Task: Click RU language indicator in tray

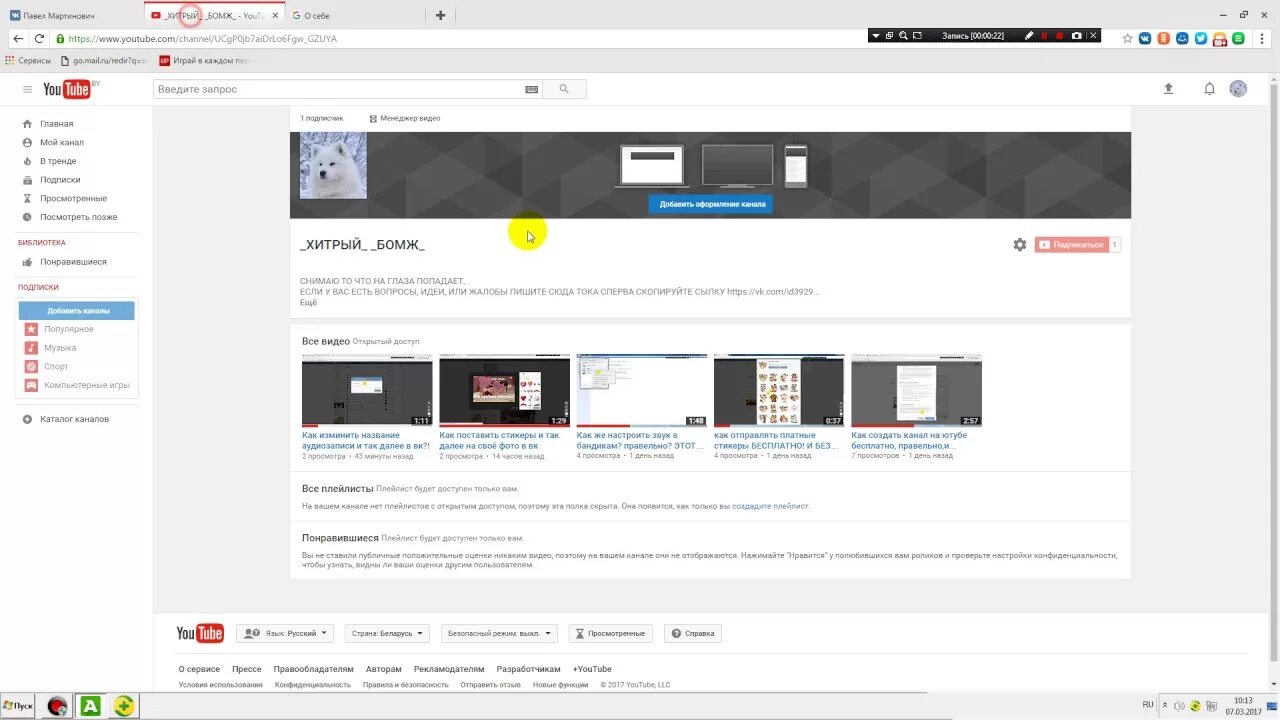Action: pyautogui.click(x=1148, y=704)
